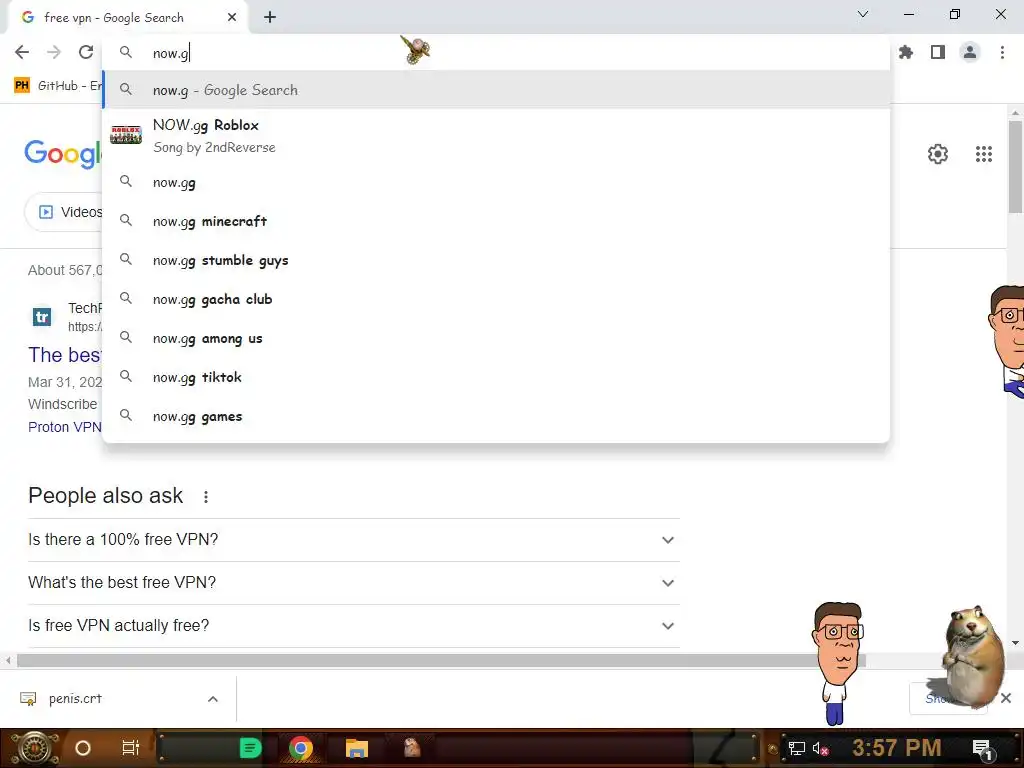Open the hamster app taskbar icon
The image size is (1024, 768).
(412, 748)
